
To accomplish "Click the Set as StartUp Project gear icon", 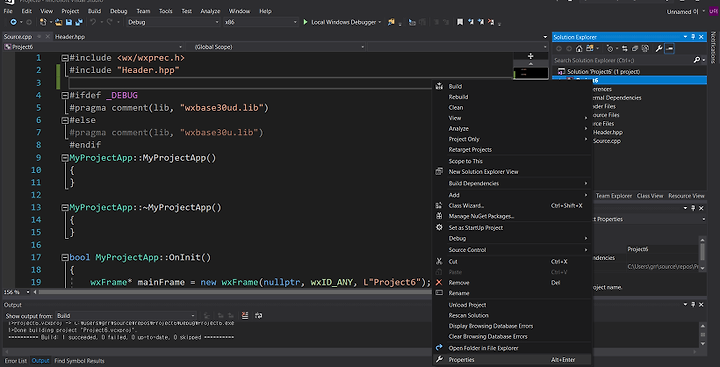I will coord(439,228).
